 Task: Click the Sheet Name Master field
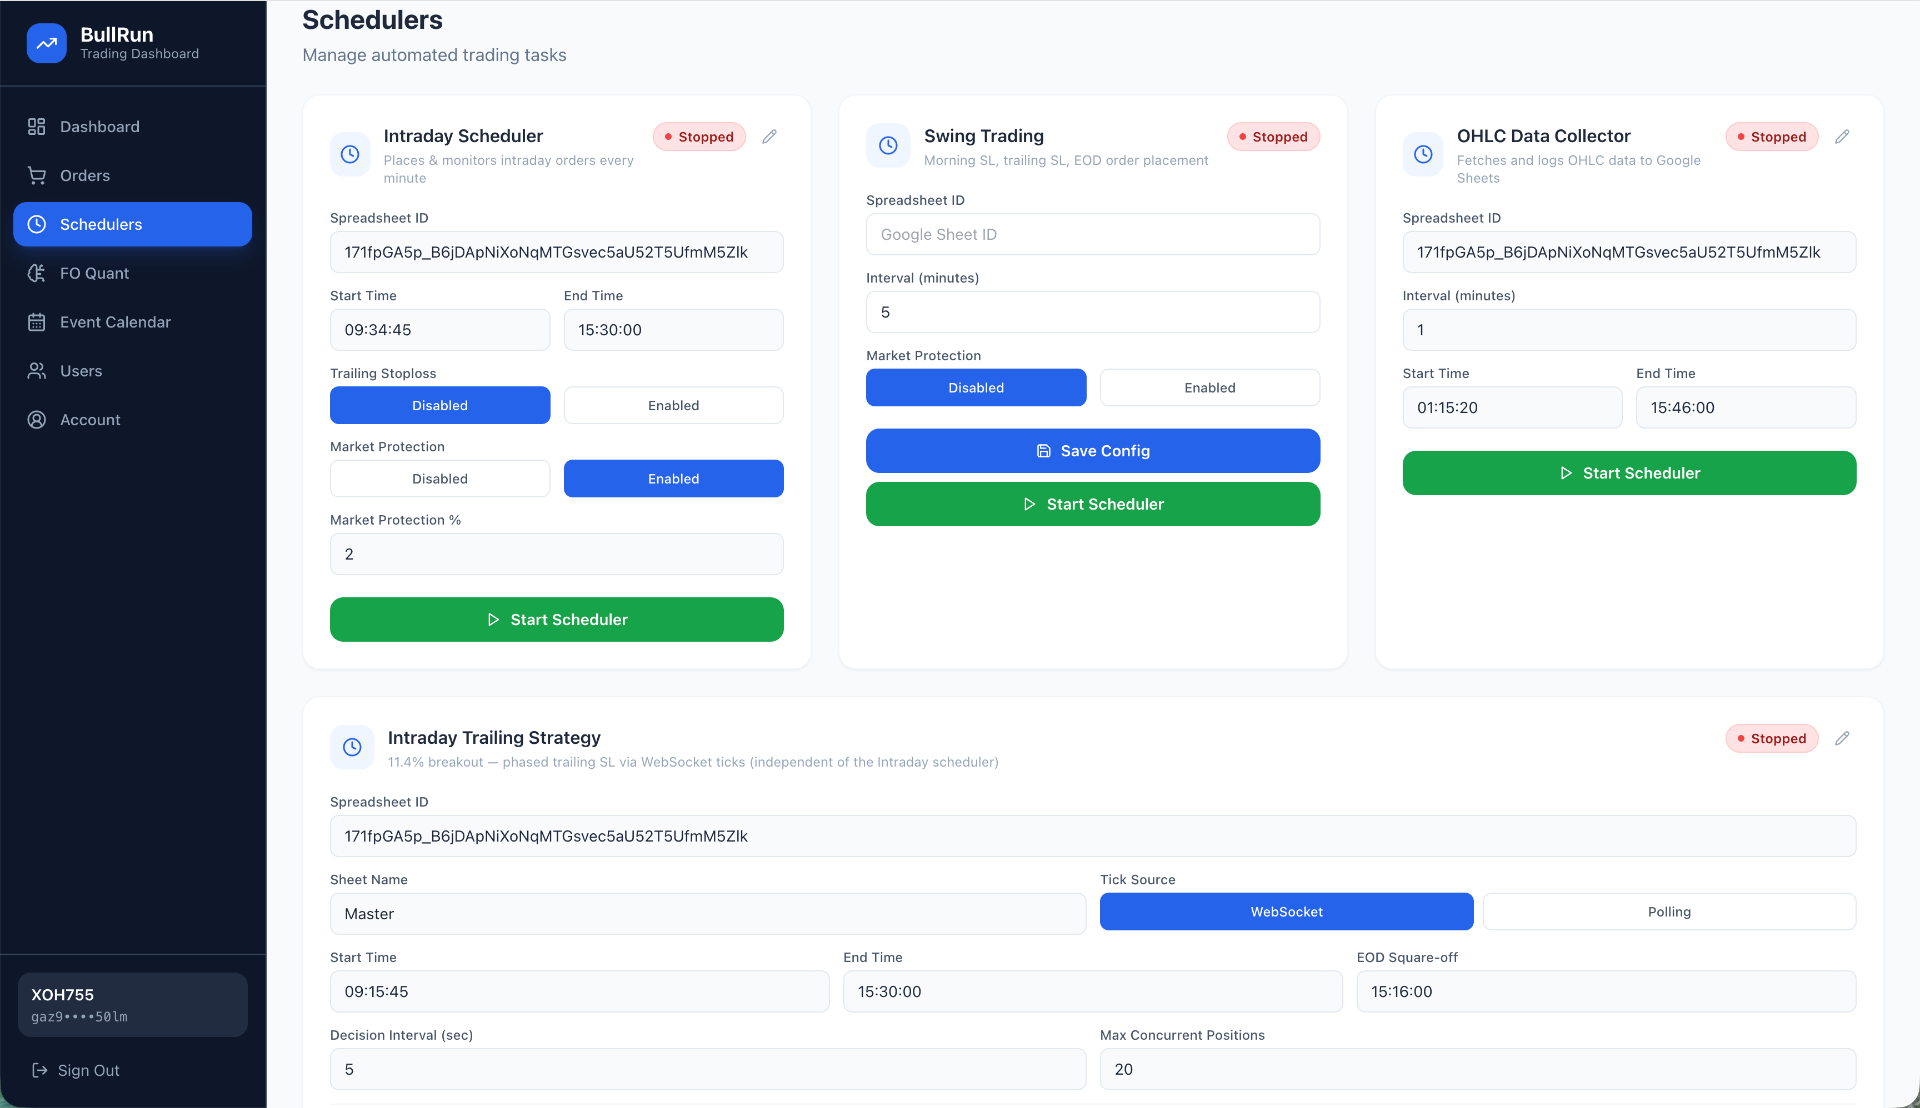pos(708,914)
